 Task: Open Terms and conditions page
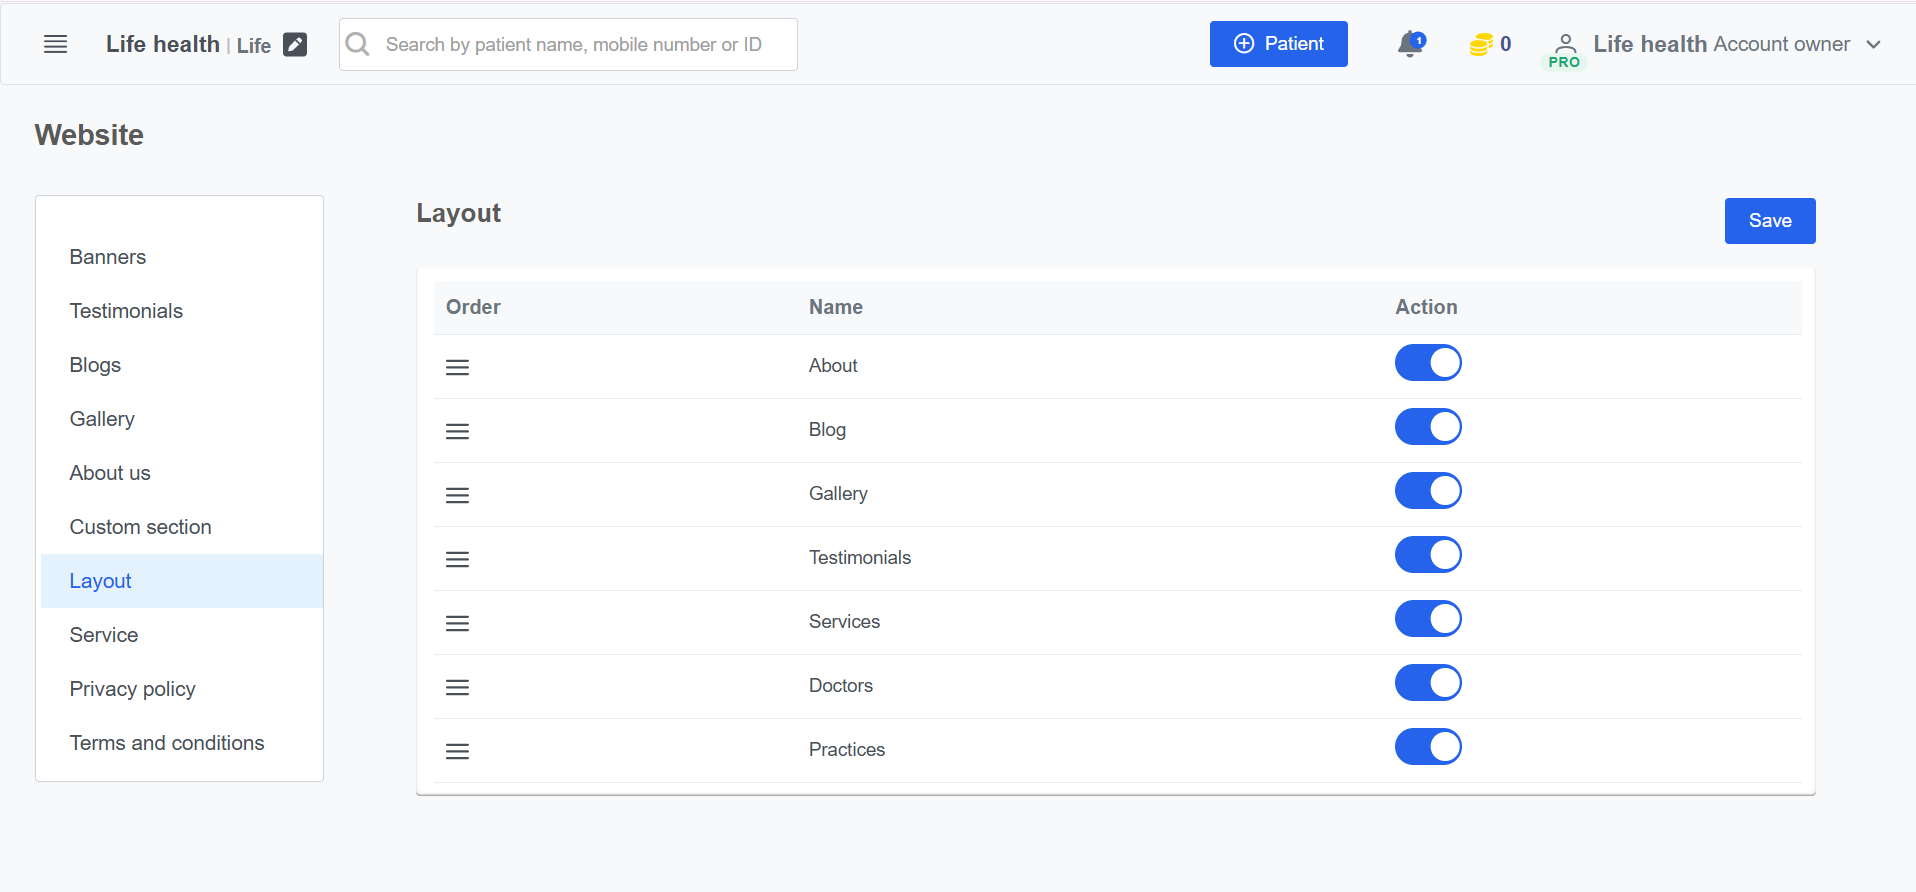pyautogui.click(x=167, y=743)
